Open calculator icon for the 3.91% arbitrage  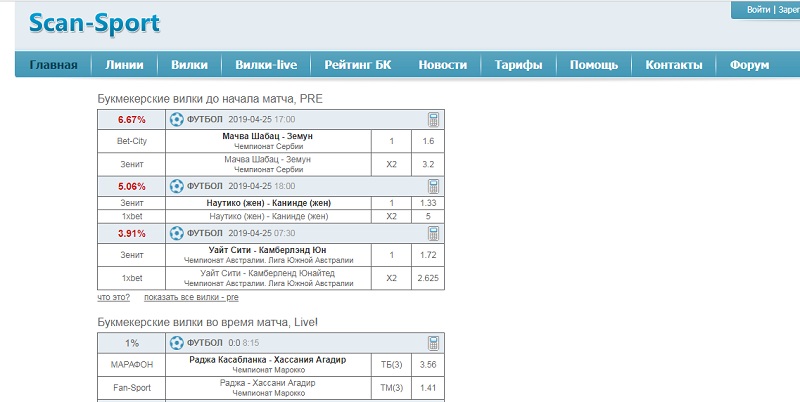coord(433,234)
